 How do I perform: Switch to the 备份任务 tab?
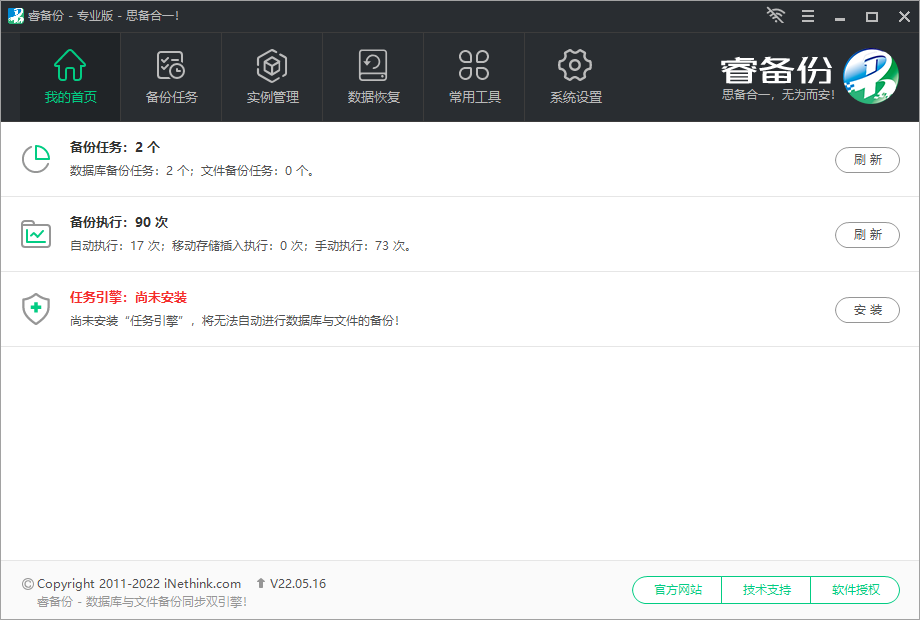171,77
